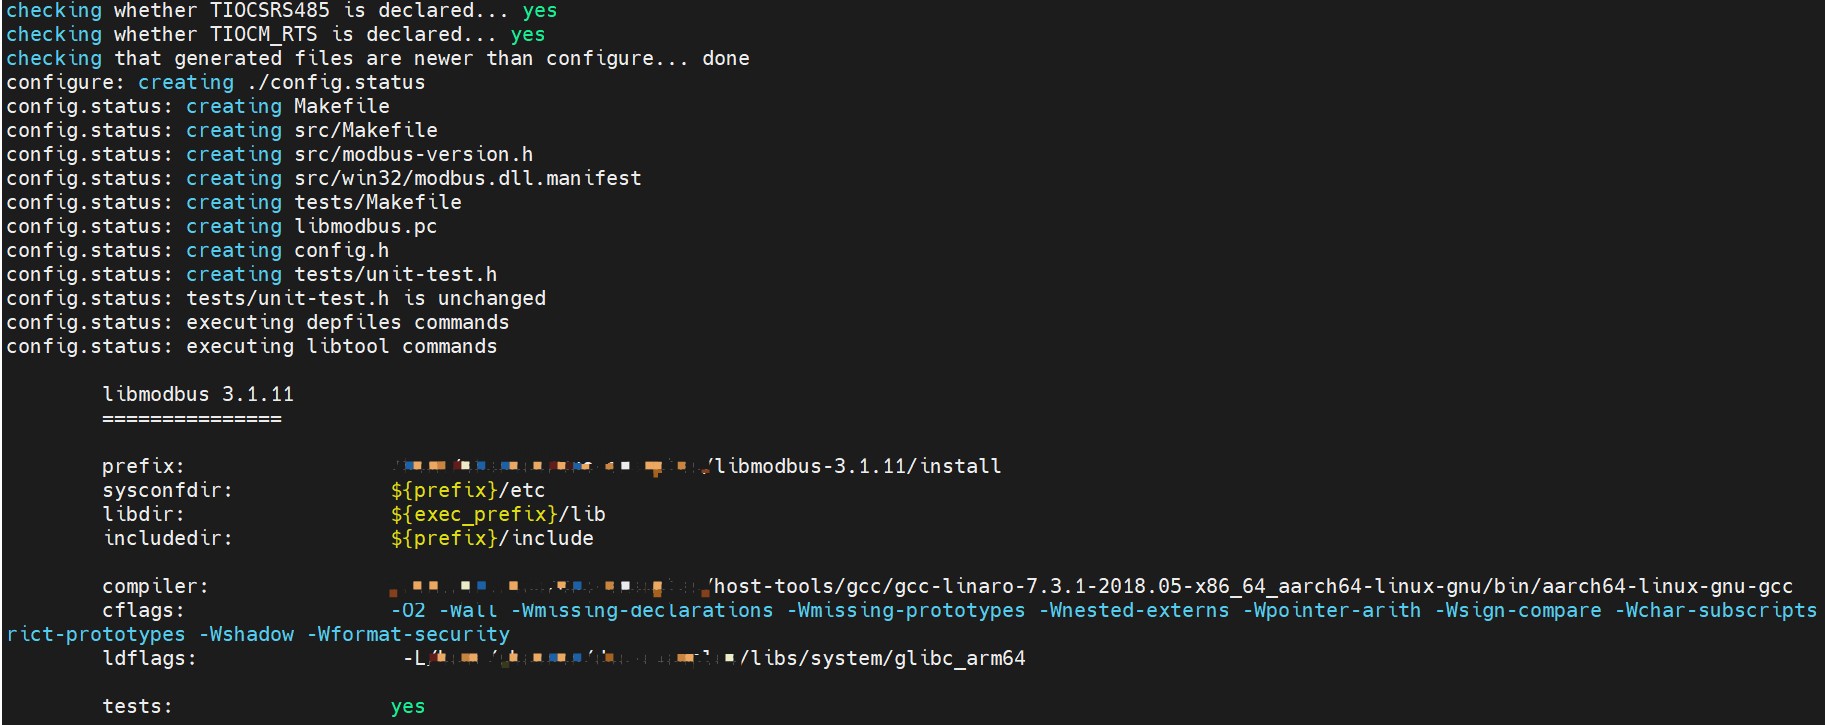Click the libmodbus 3.1.11 title text
1825x725 pixels.
click(198, 394)
